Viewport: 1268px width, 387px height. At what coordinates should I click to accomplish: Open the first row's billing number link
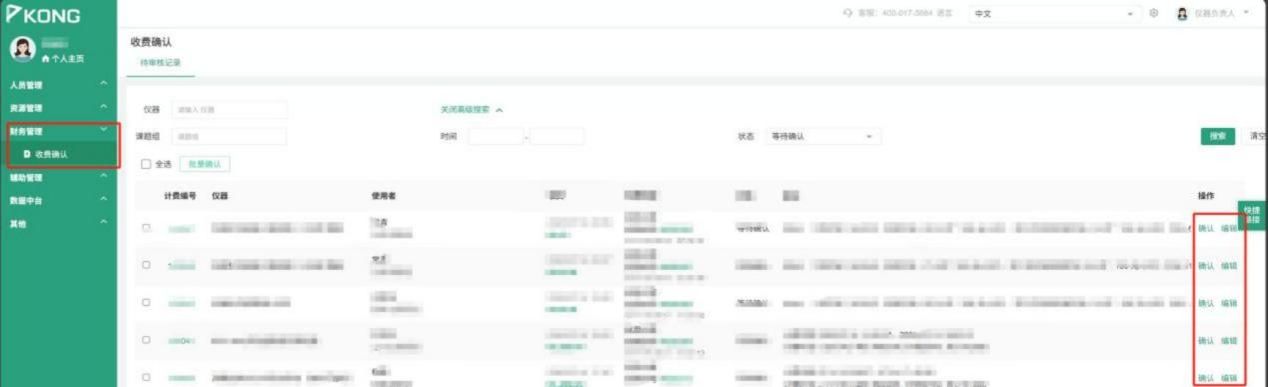[181, 229]
